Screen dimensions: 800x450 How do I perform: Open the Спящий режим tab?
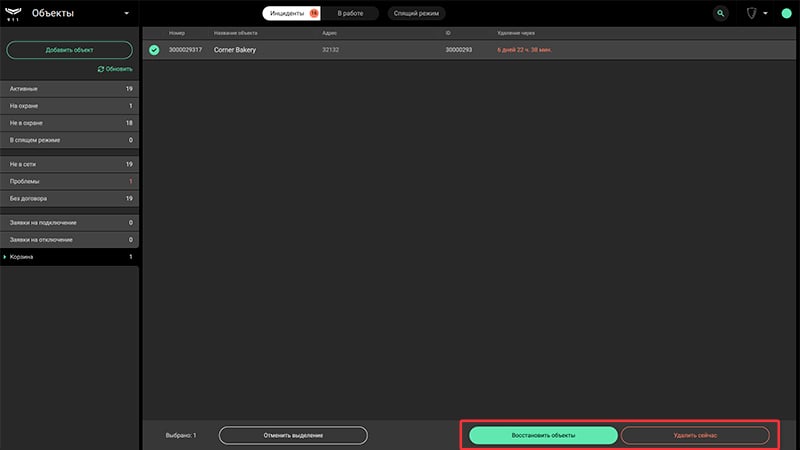tap(416, 13)
